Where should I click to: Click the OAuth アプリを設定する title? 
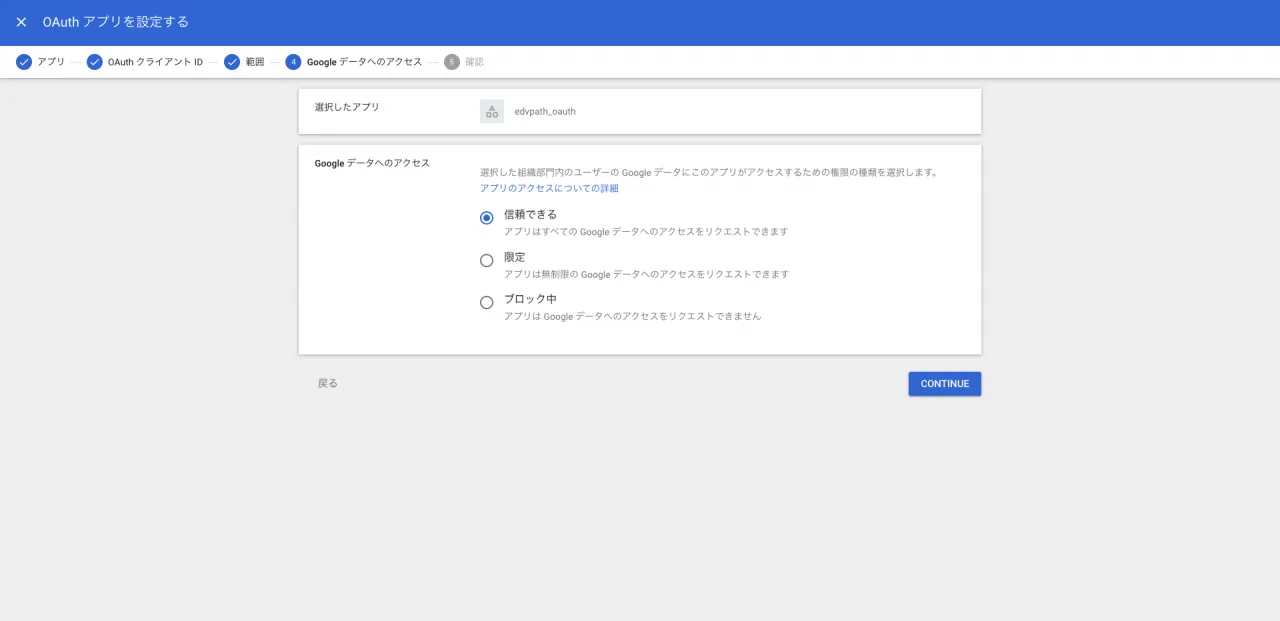(116, 22)
